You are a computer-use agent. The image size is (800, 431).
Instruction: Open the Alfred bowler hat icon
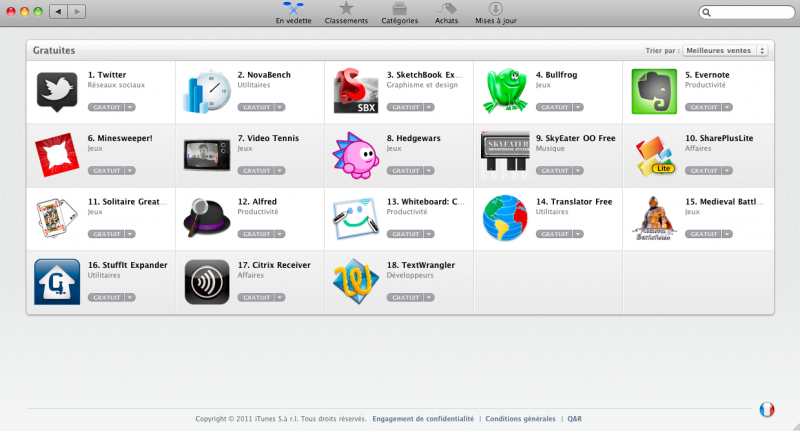coord(207,217)
